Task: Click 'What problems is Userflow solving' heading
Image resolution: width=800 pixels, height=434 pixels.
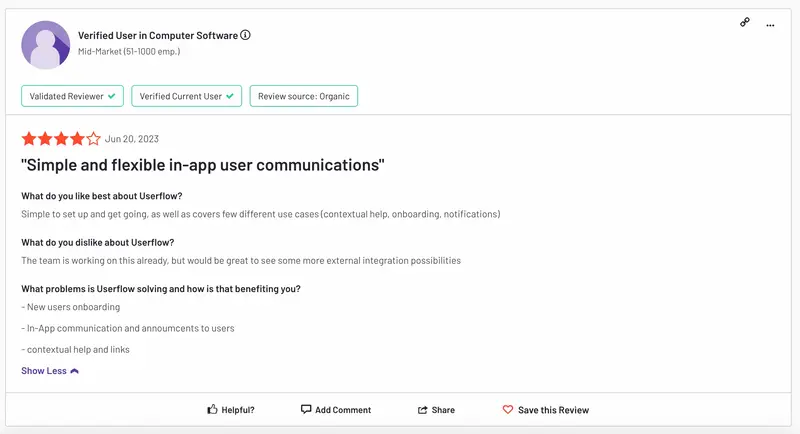Action: pyautogui.click(x=161, y=289)
